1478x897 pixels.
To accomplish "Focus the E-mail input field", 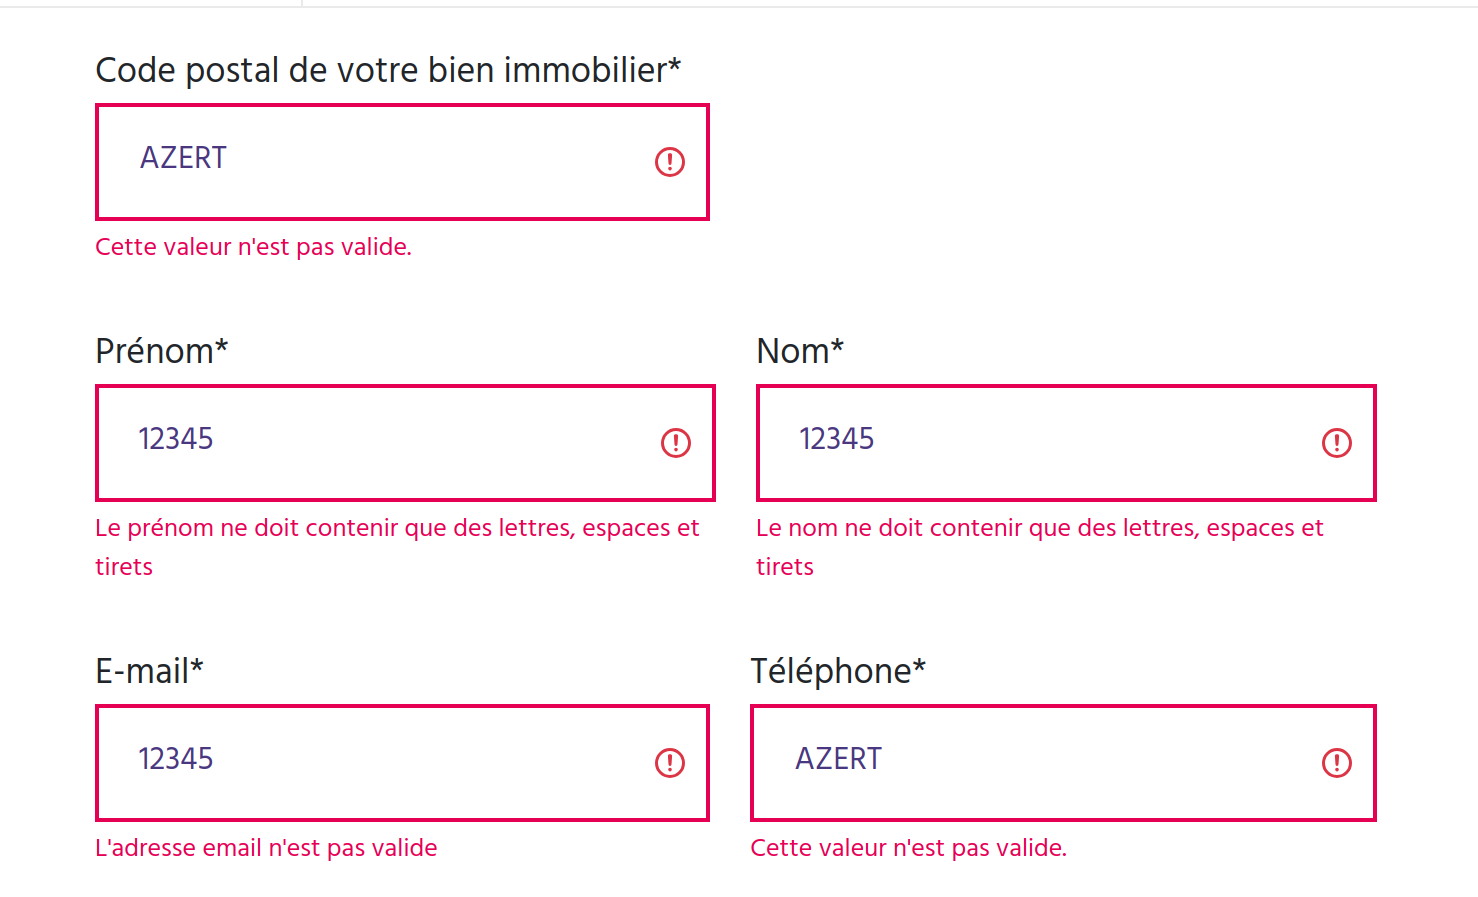I will point(380,763).
